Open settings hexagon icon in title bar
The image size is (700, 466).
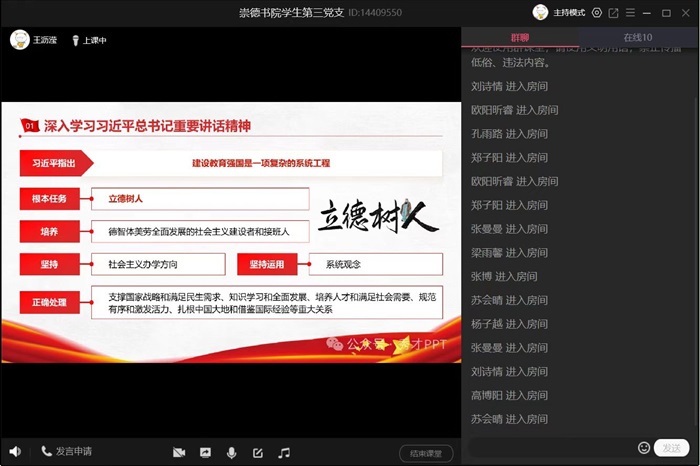click(597, 13)
